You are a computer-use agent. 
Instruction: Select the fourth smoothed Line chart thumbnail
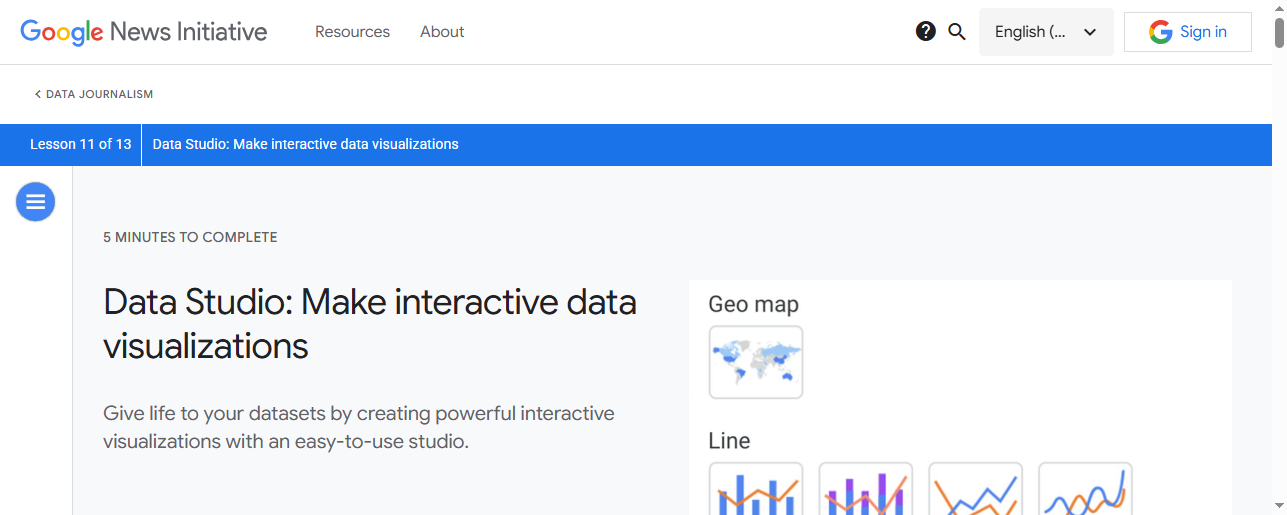[x=1086, y=488]
